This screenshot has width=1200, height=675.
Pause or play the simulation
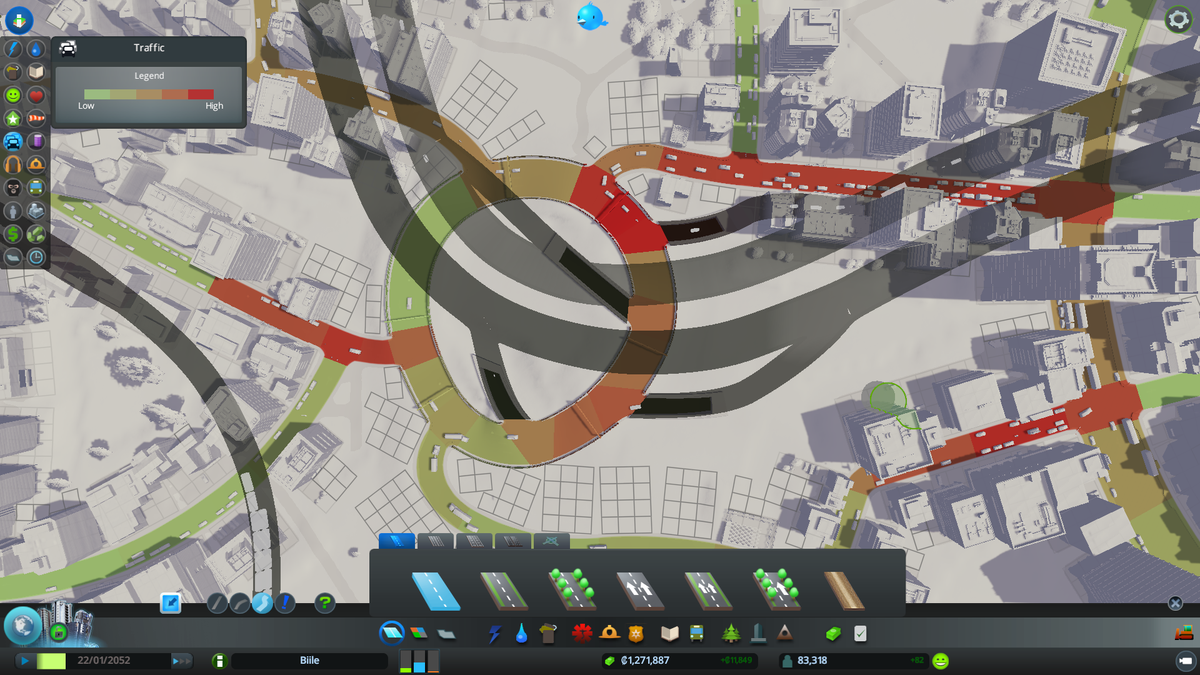[24, 661]
